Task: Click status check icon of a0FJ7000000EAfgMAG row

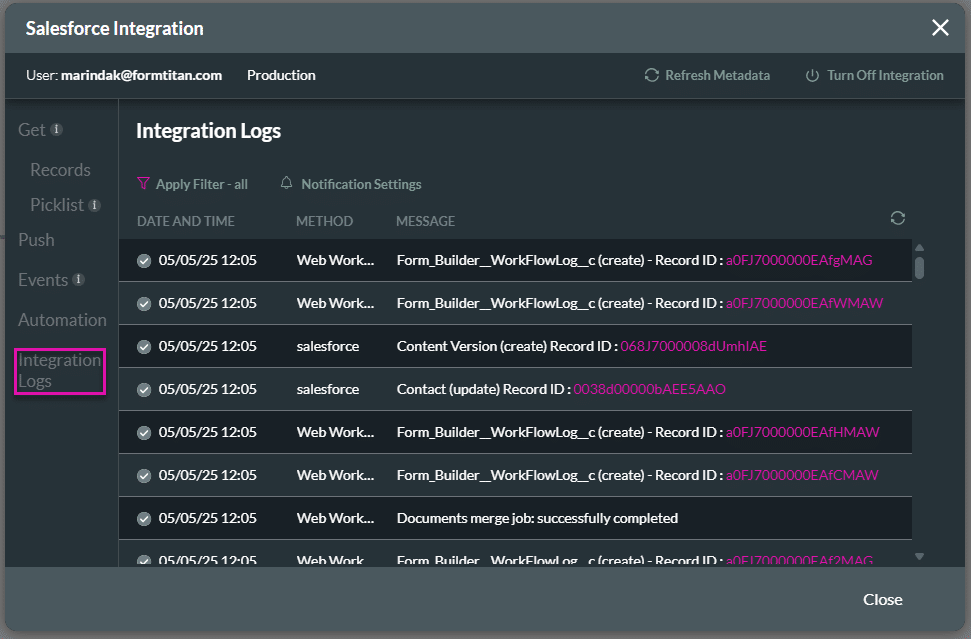Action: coord(144,261)
